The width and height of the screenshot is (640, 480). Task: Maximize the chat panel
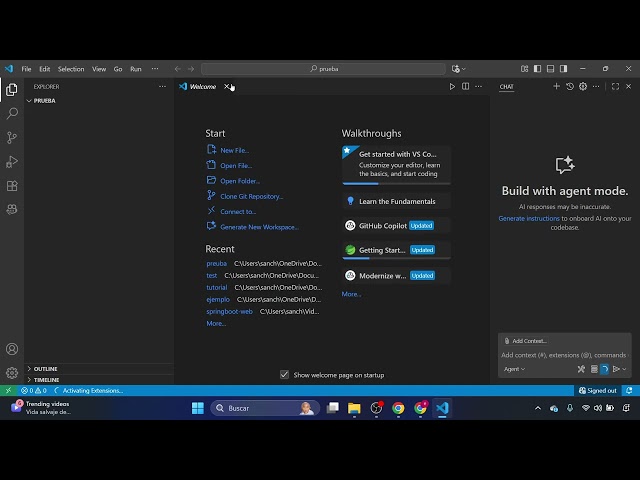pyautogui.click(x=615, y=87)
